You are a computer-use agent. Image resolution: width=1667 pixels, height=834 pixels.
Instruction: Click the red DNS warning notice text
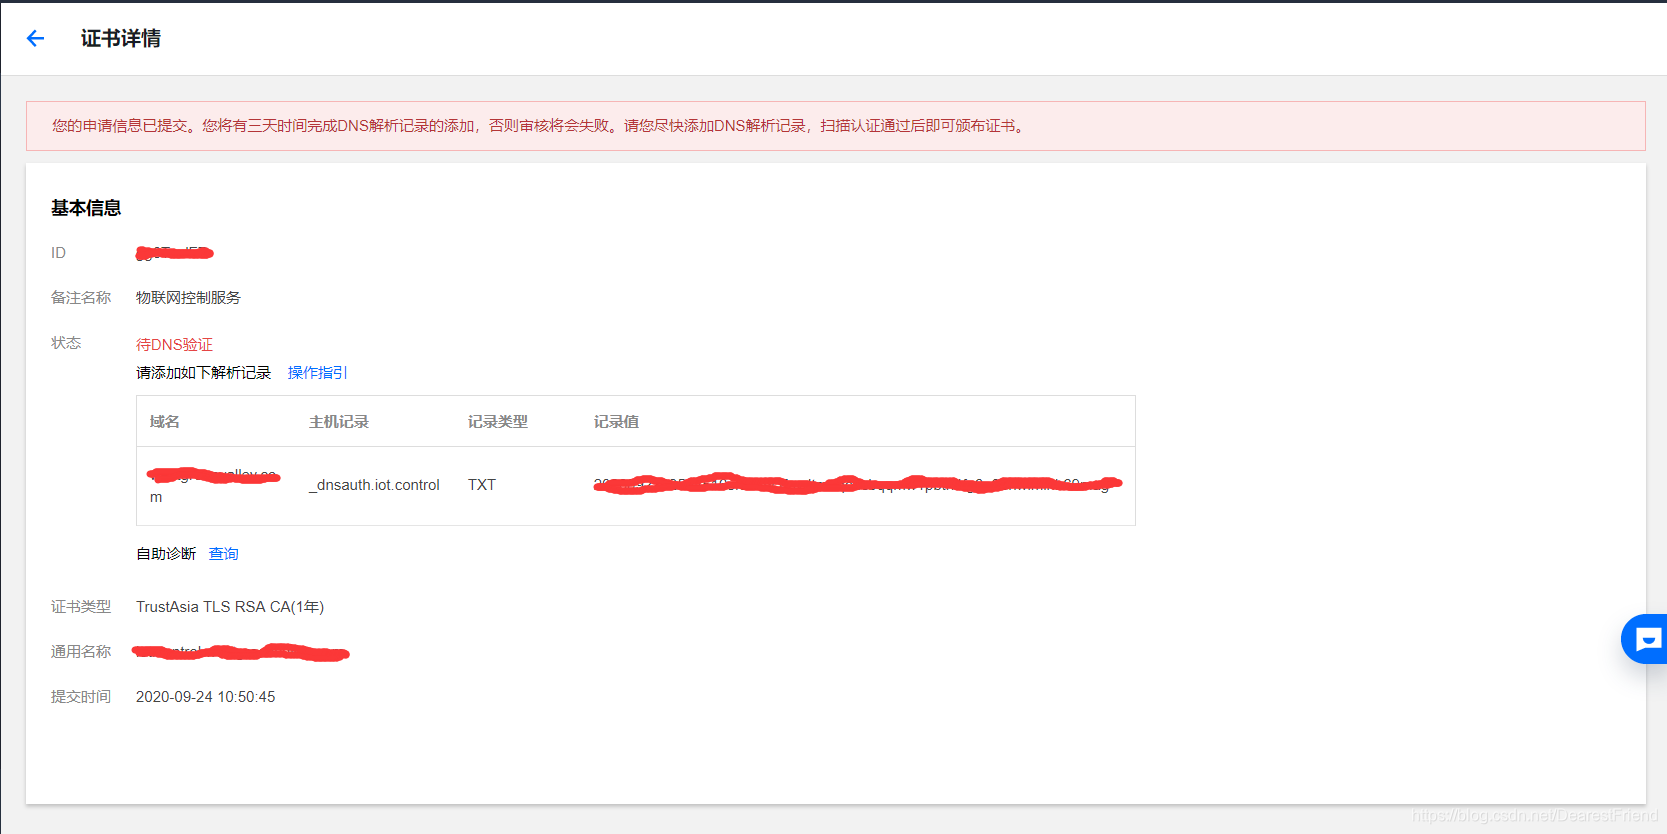coord(540,126)
